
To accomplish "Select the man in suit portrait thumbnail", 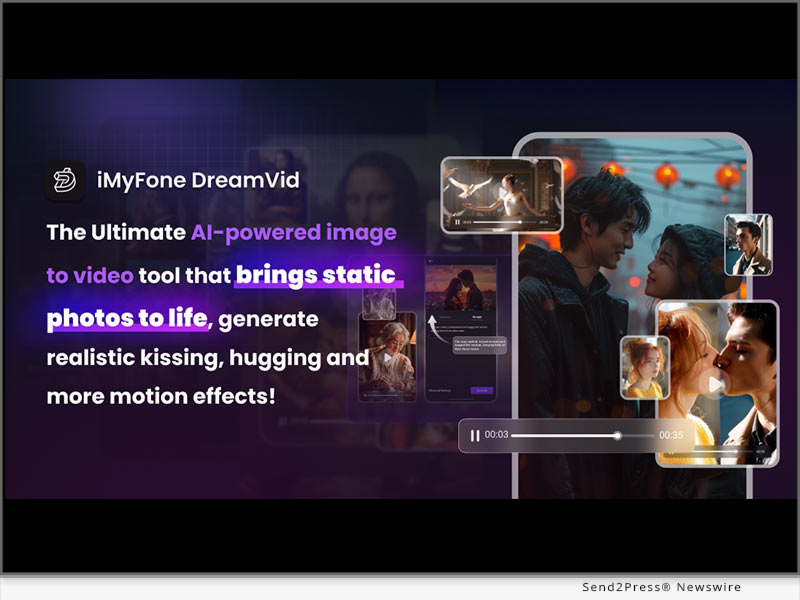I will point(747,244).
